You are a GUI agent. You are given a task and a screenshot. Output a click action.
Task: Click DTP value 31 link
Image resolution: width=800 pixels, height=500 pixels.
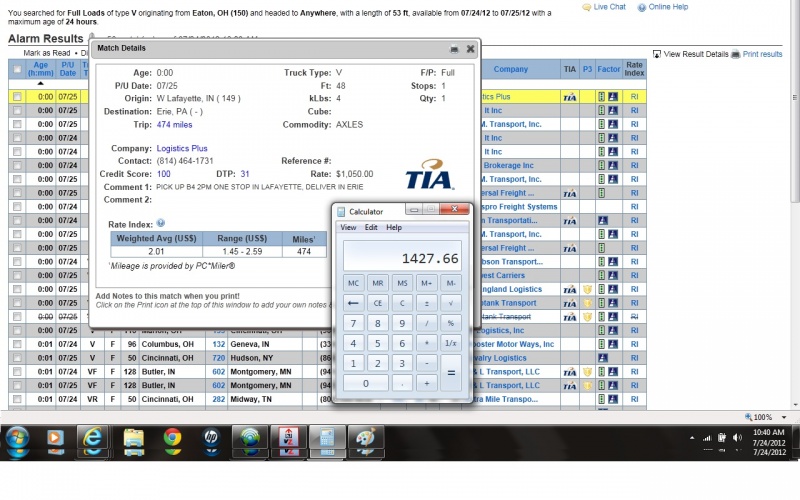[245, 174]
